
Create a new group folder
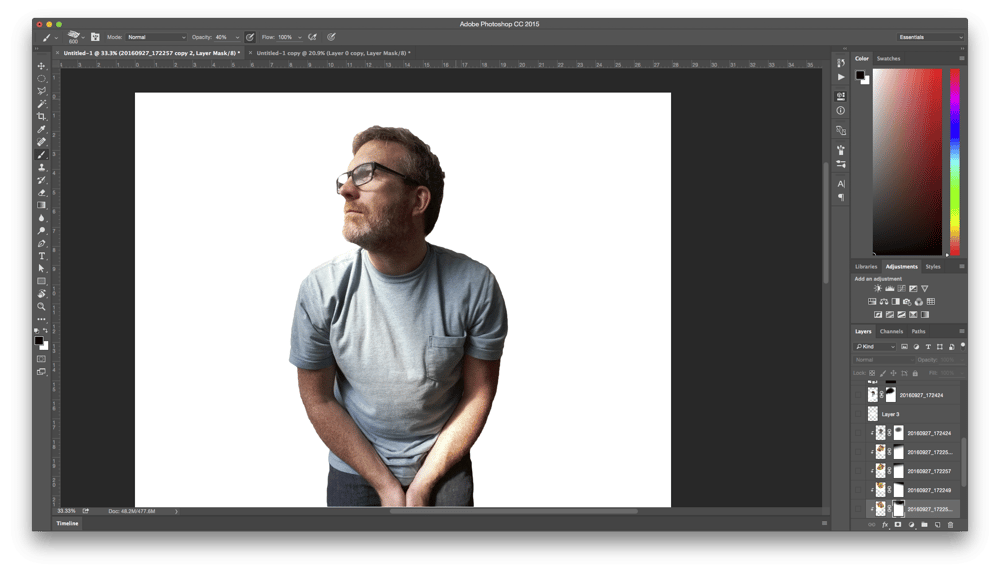(924, 525)
